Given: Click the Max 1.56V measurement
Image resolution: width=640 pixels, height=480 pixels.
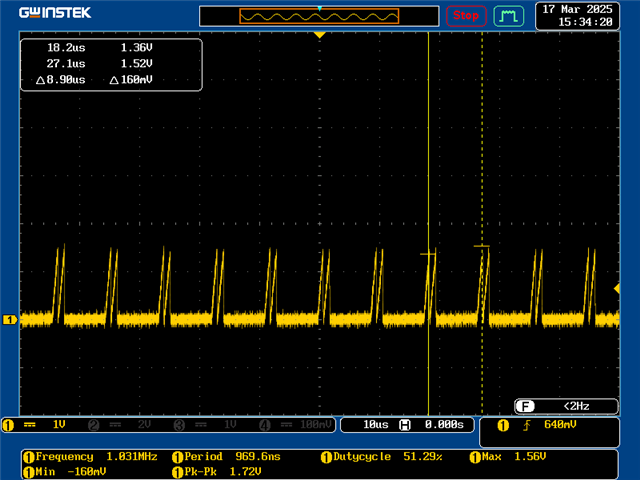Looking at the screenshot, I should pos(507,457).
